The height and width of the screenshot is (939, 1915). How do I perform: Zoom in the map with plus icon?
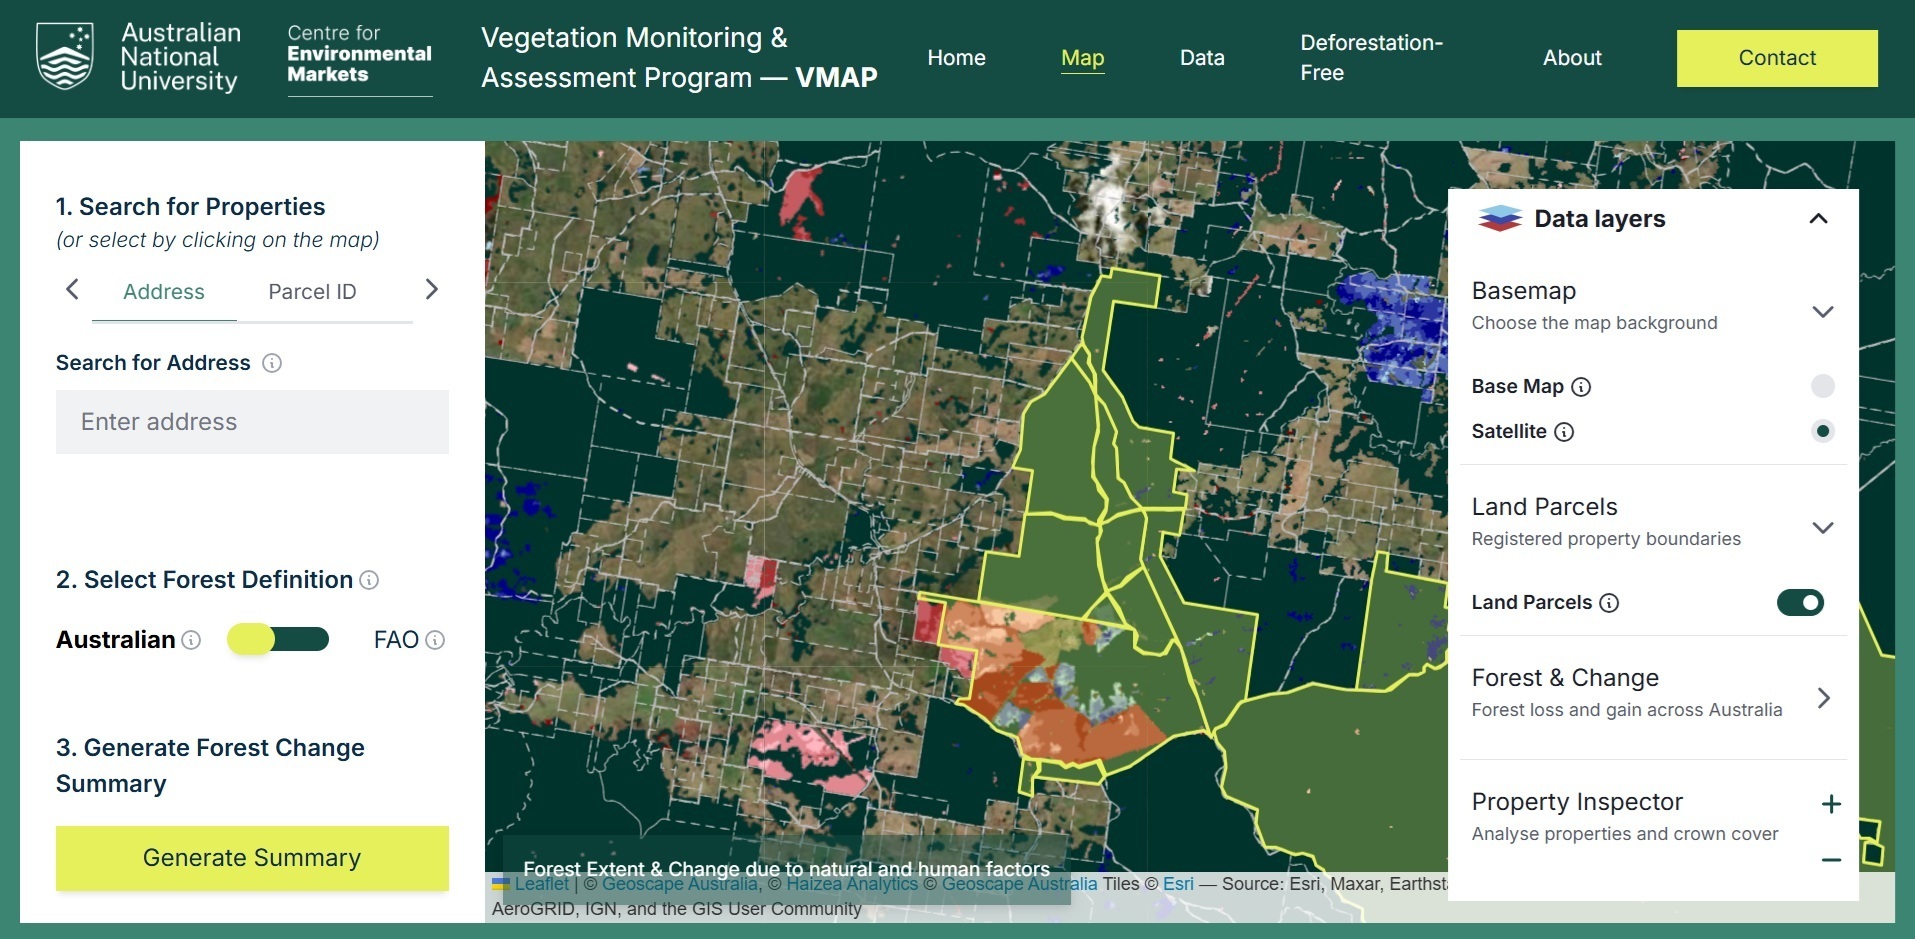click(1831, 804)
